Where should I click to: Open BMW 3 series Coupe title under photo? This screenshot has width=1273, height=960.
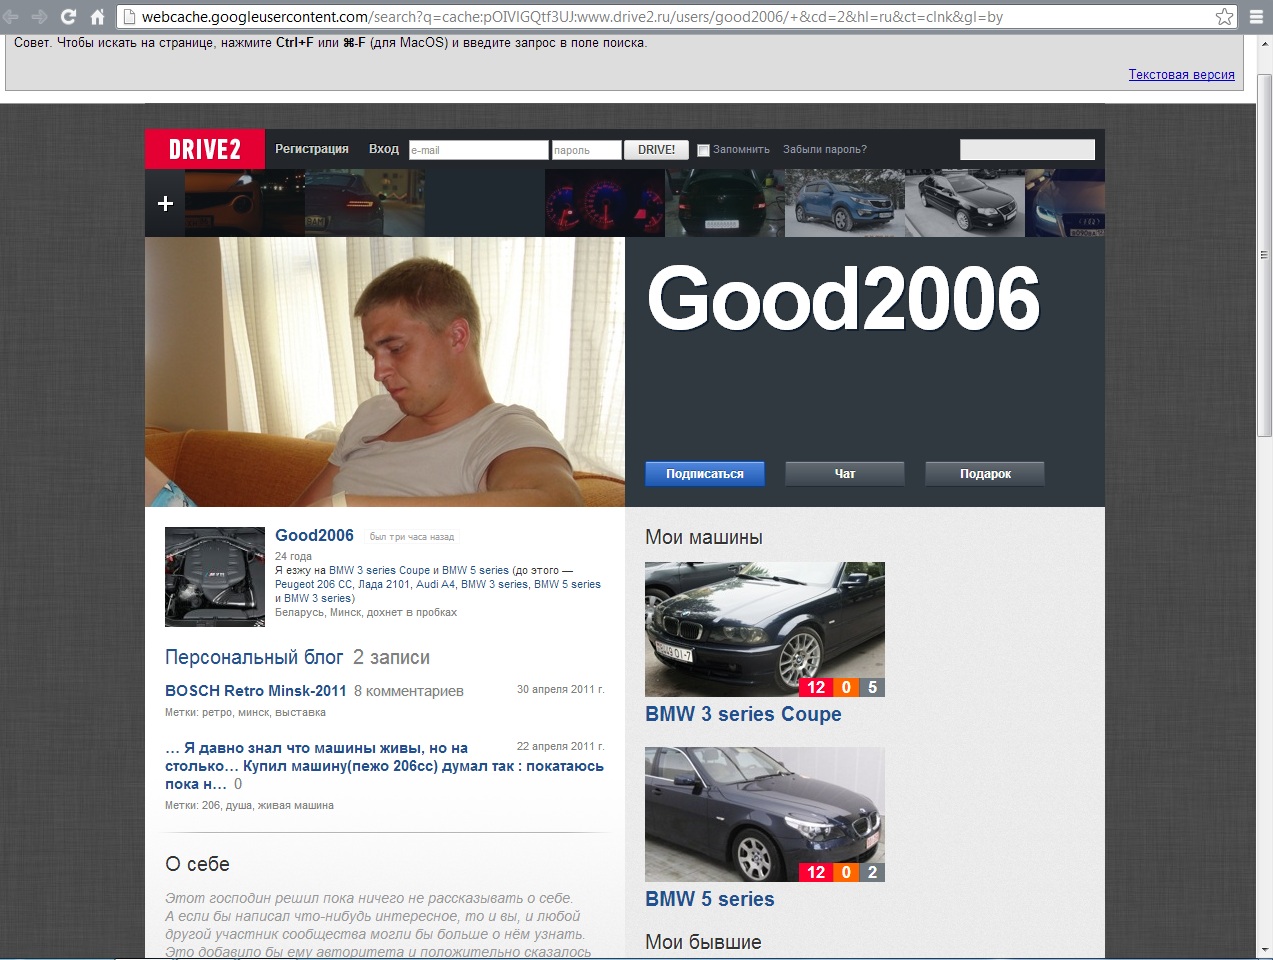pyautogui.click(x=743, y=714)
